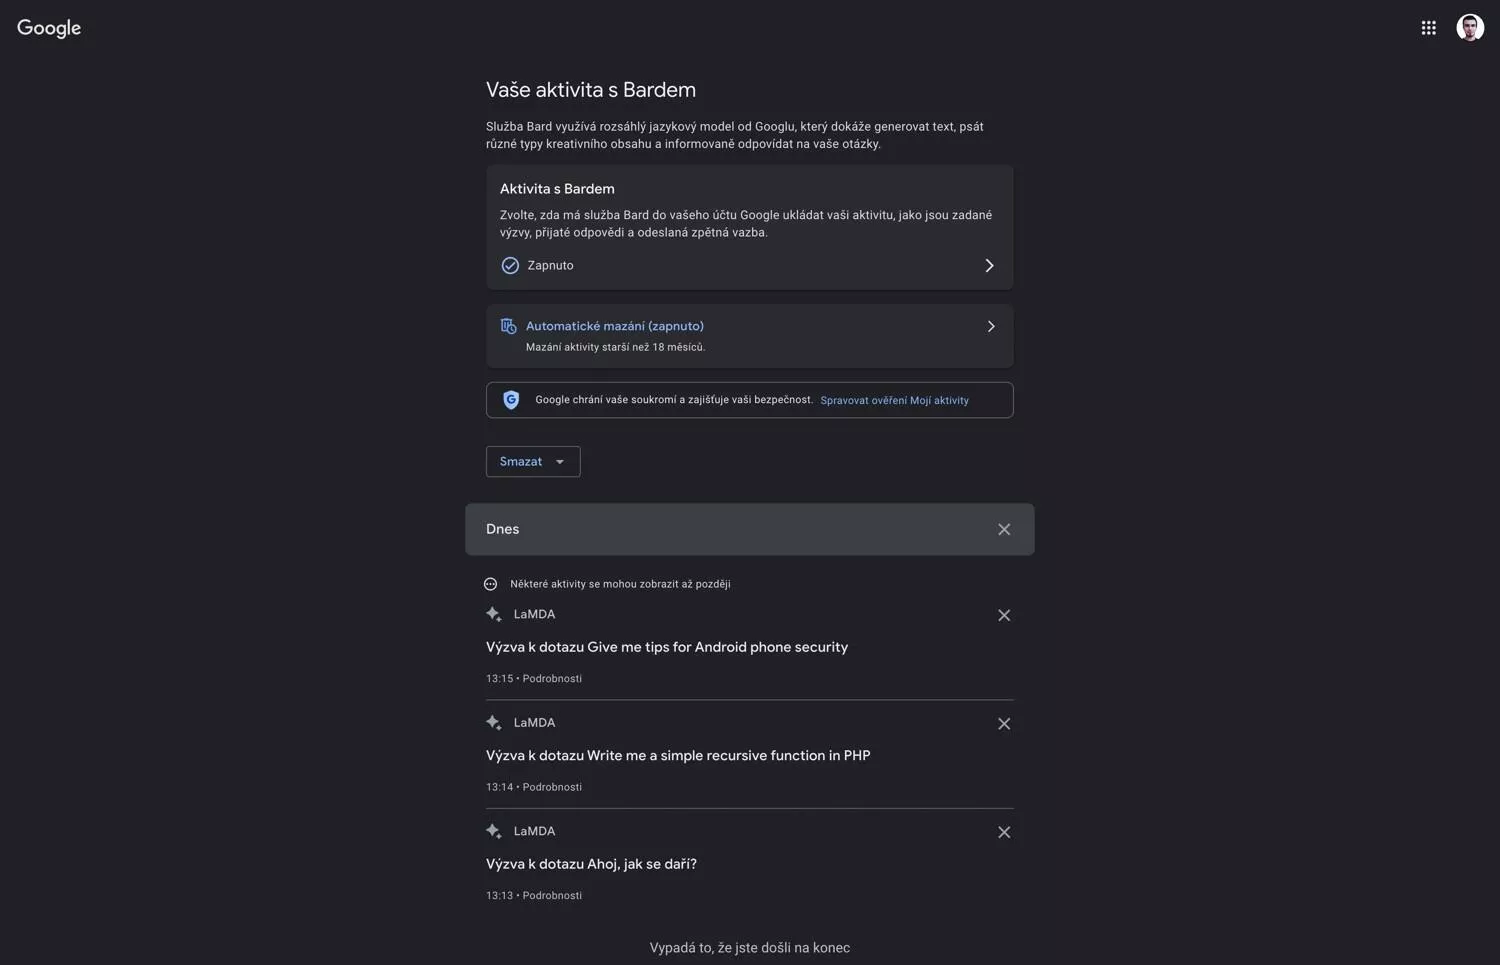Viewport: 1500px width, 965px height.
Task: Open the Automatické mazání (zapnuto) link
Action: 615,326
